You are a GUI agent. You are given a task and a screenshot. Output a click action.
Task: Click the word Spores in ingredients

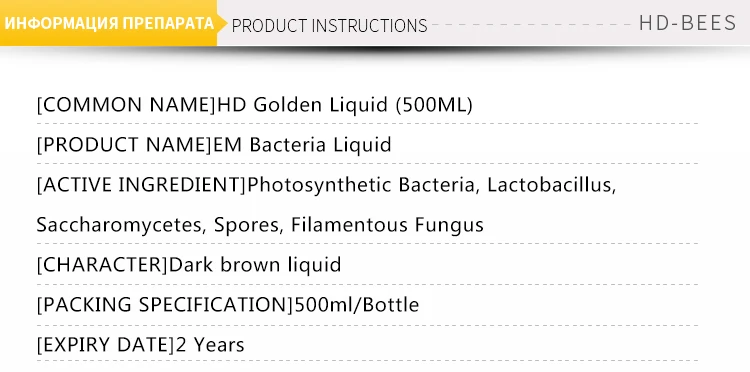246,225
